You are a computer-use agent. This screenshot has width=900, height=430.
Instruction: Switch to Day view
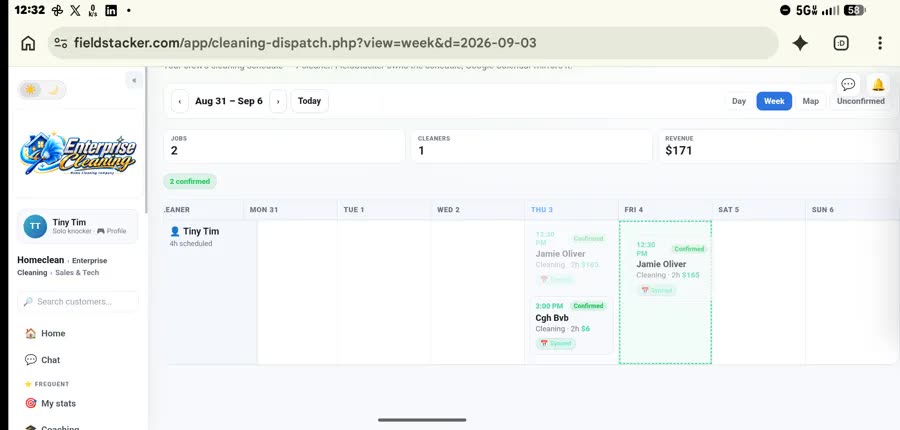[739, 101]
